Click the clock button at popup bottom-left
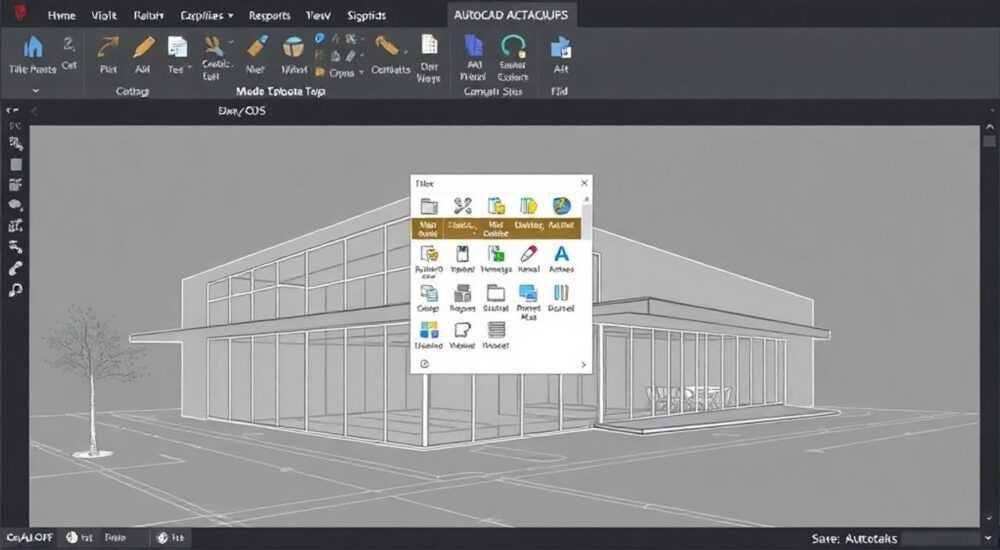Screen dimensions: 1000x550 click(425, 364)
